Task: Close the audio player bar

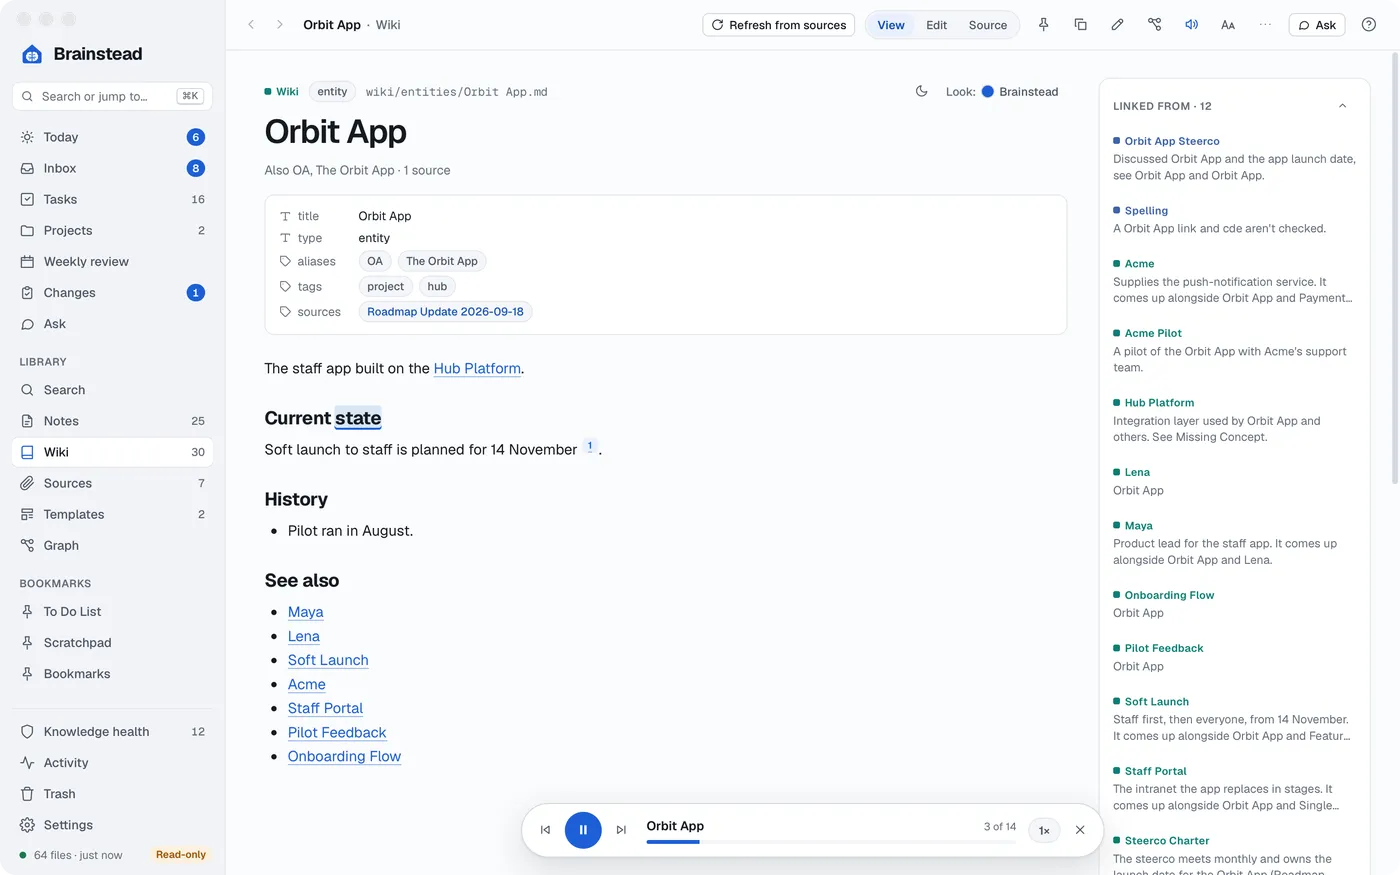Action: (x=1080, y=830)
